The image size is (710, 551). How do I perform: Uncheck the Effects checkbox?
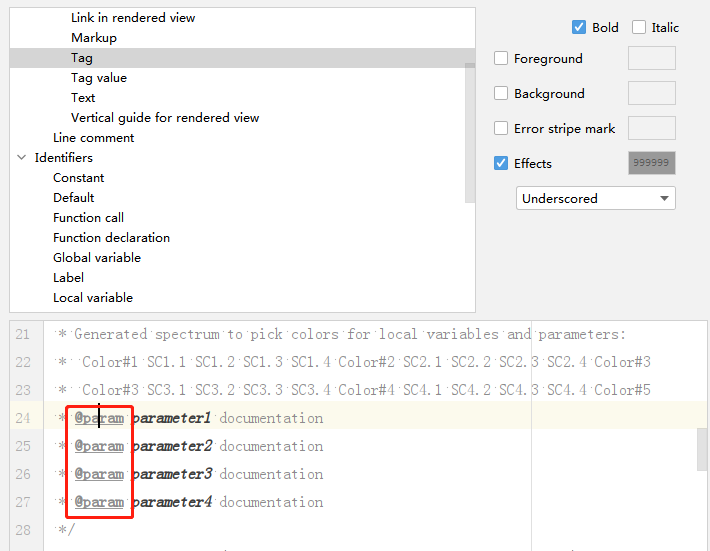501,163
